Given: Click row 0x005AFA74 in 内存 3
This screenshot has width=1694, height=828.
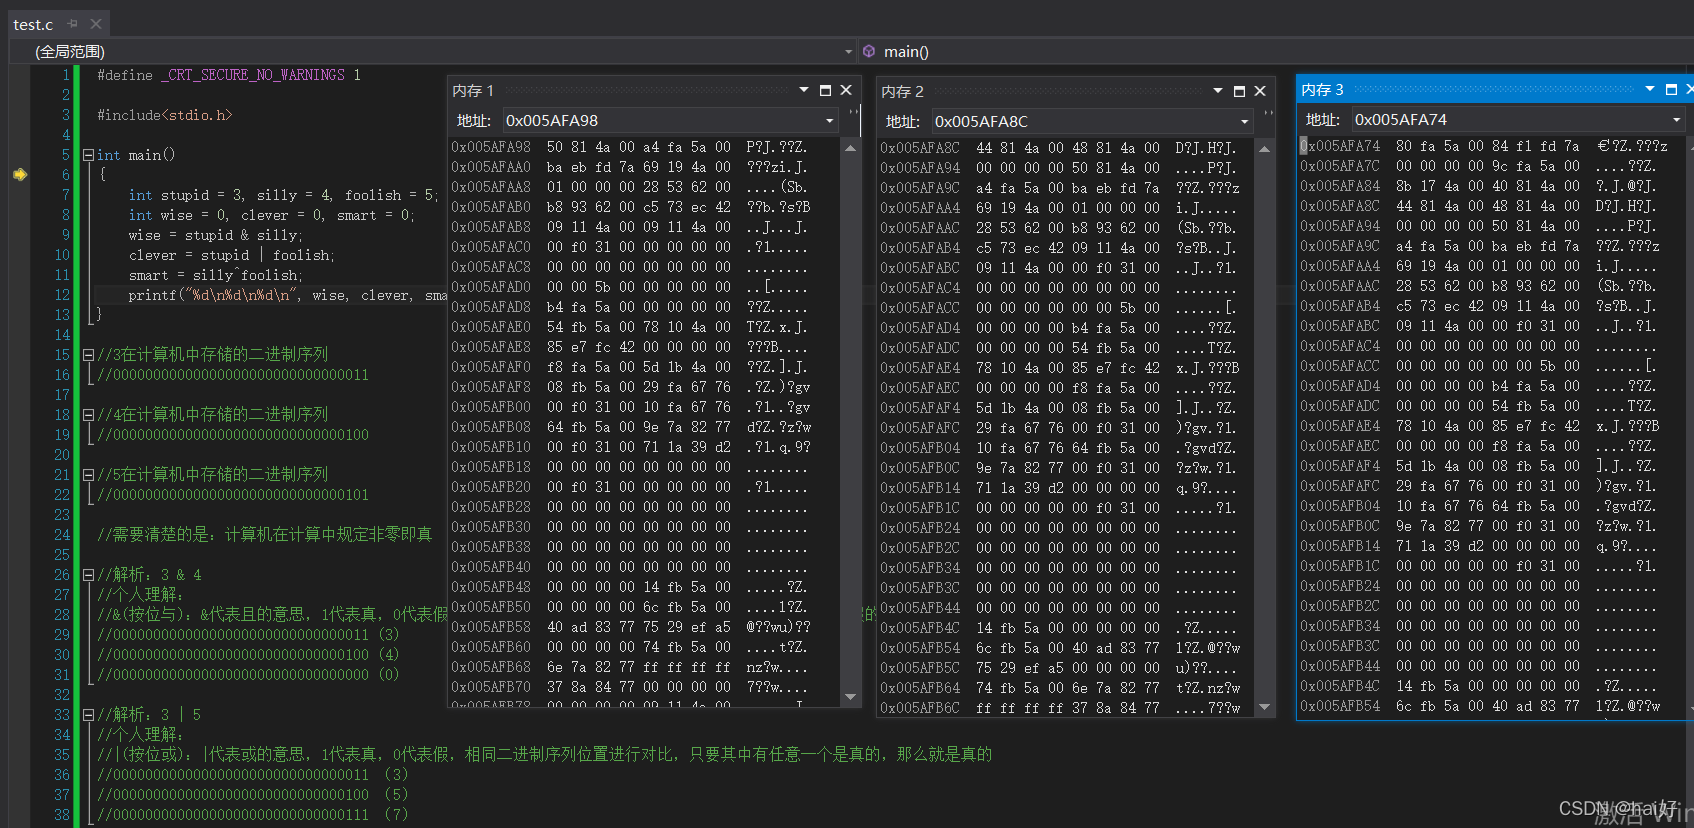Looking at the screenshot, I should coord(1484,146).
